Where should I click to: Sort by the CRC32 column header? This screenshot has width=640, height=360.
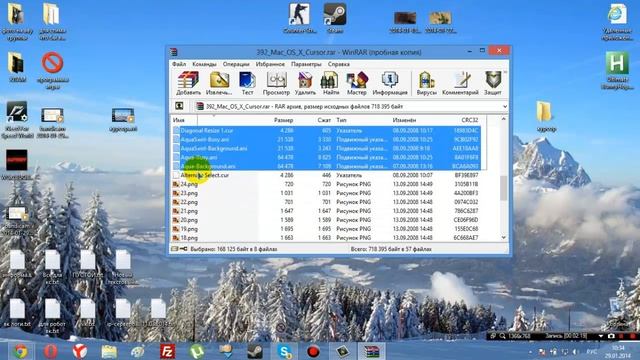469,120
